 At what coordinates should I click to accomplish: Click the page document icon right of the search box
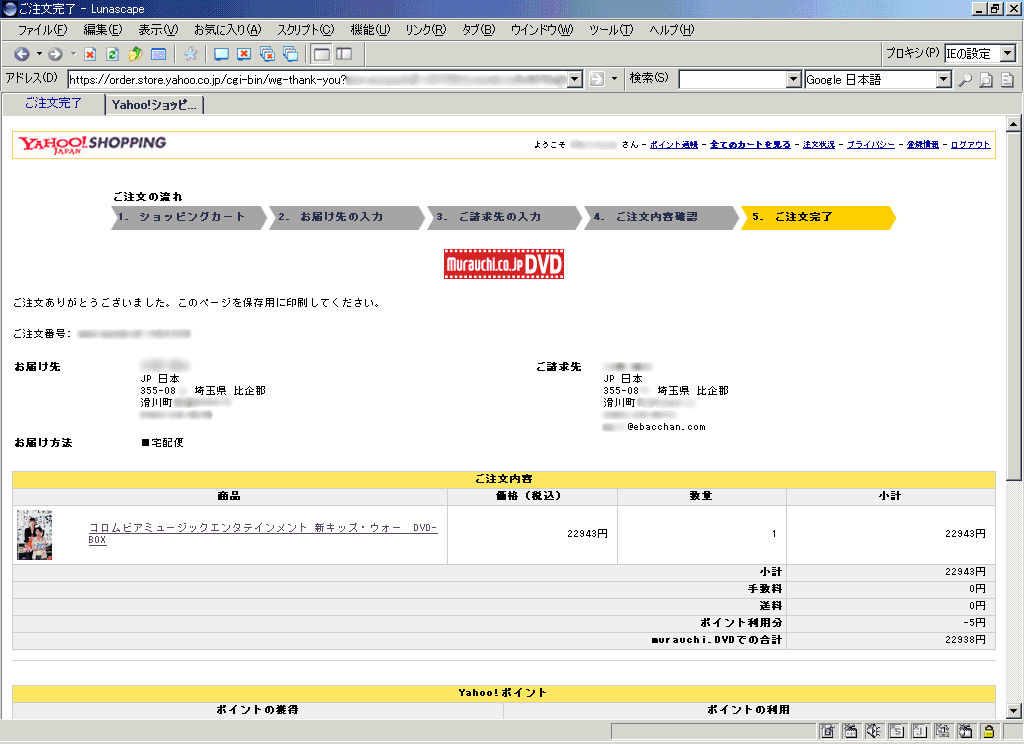pos(1008,80)
